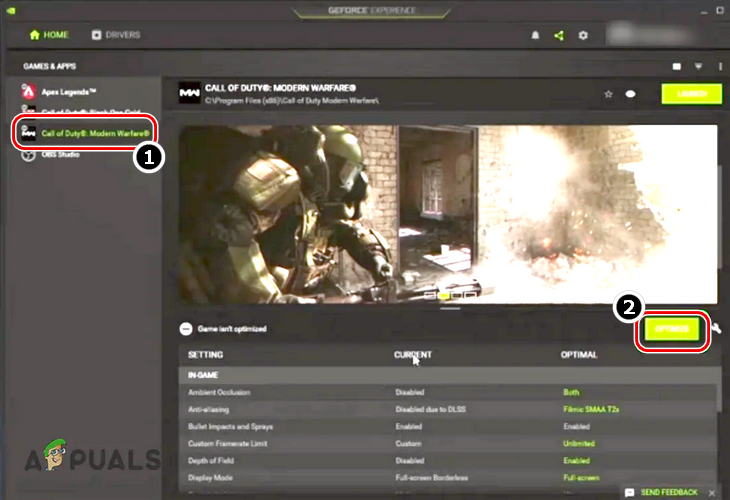
Task: Click optimal value 'Filmic SMAA T2x'
Action: [x=591, y=410]
